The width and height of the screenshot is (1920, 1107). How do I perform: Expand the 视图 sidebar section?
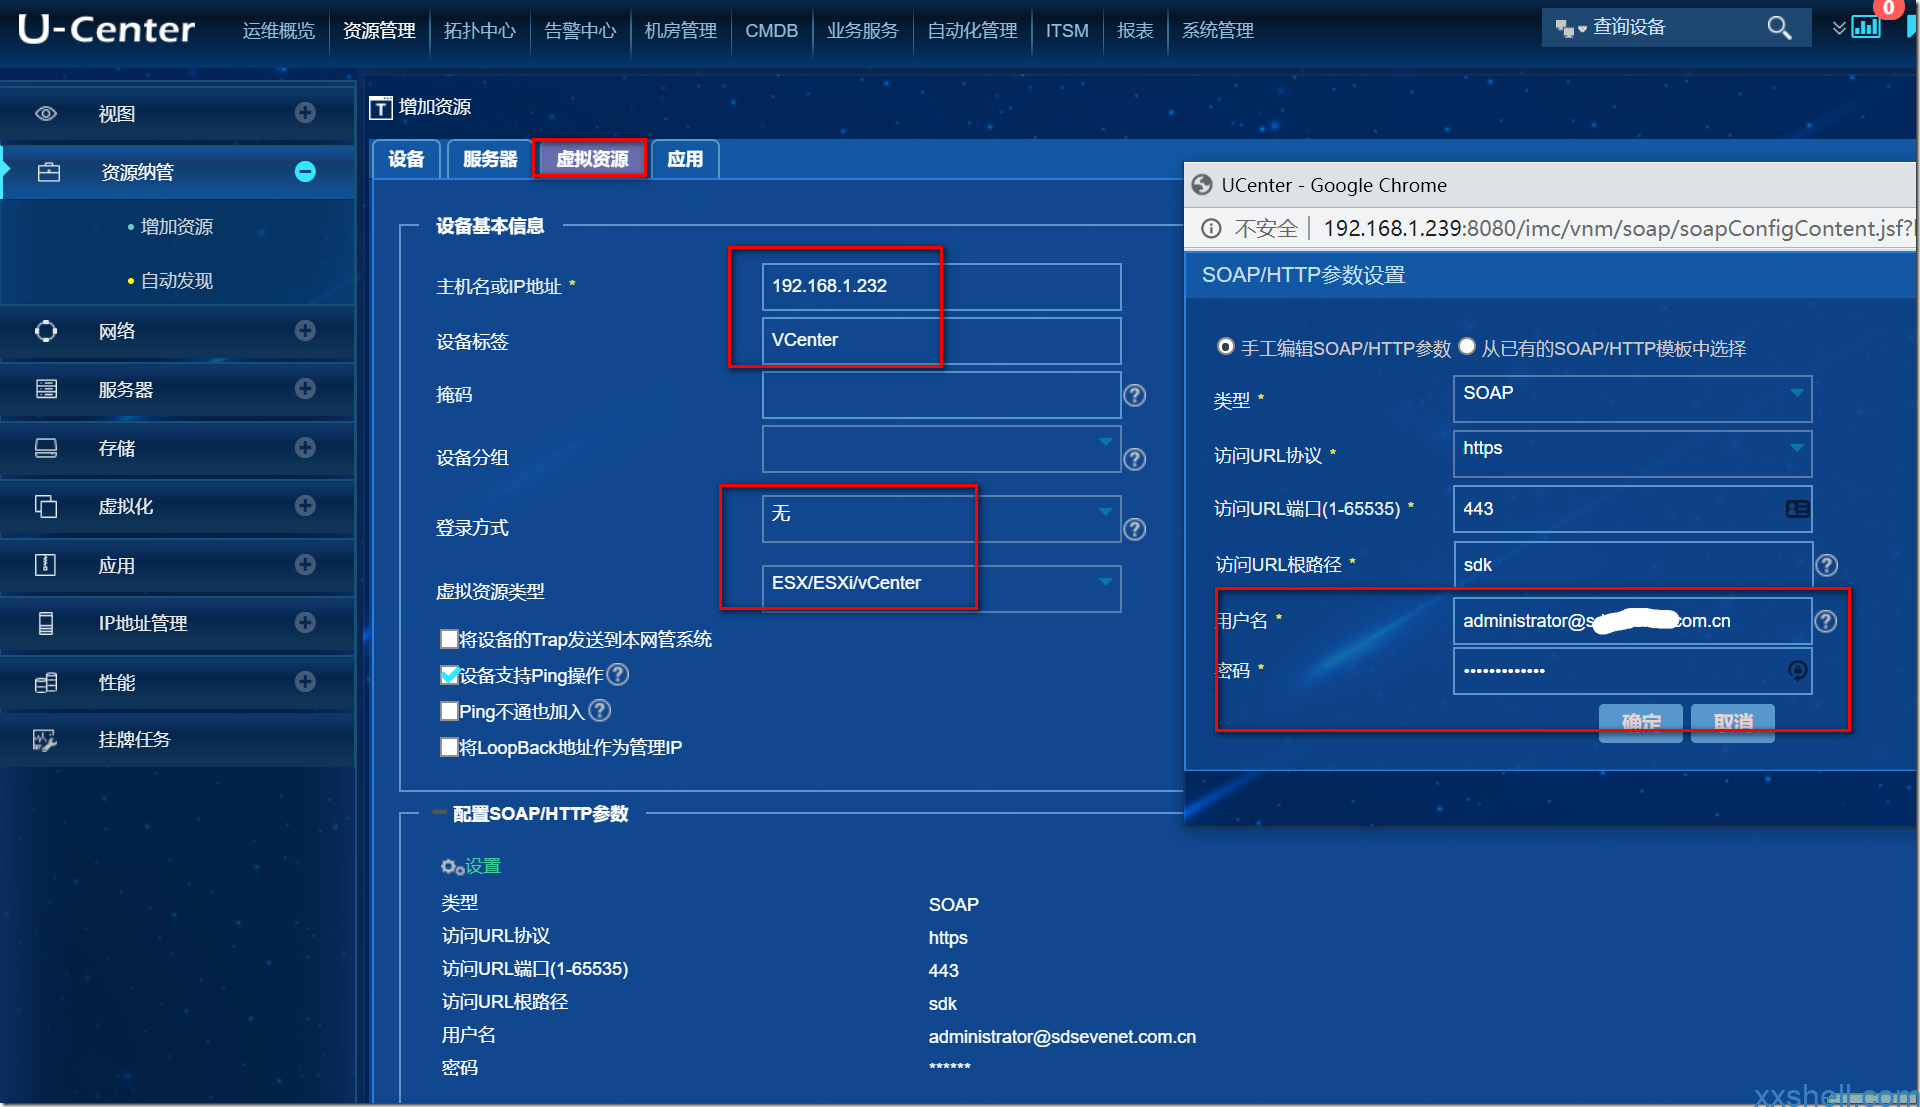pos(305,113)
